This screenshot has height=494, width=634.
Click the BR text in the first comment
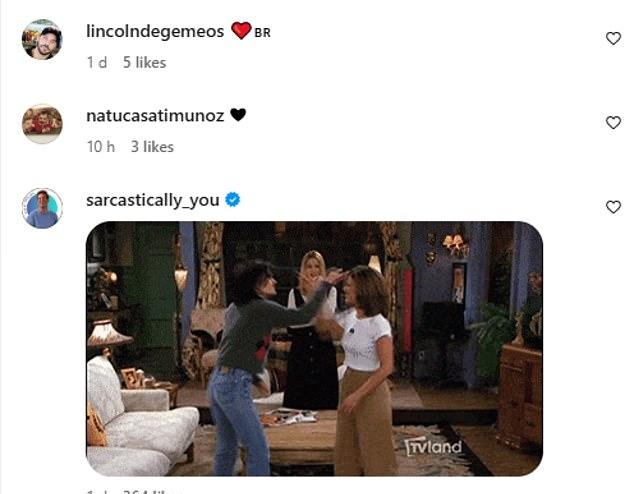click(262, 33)
